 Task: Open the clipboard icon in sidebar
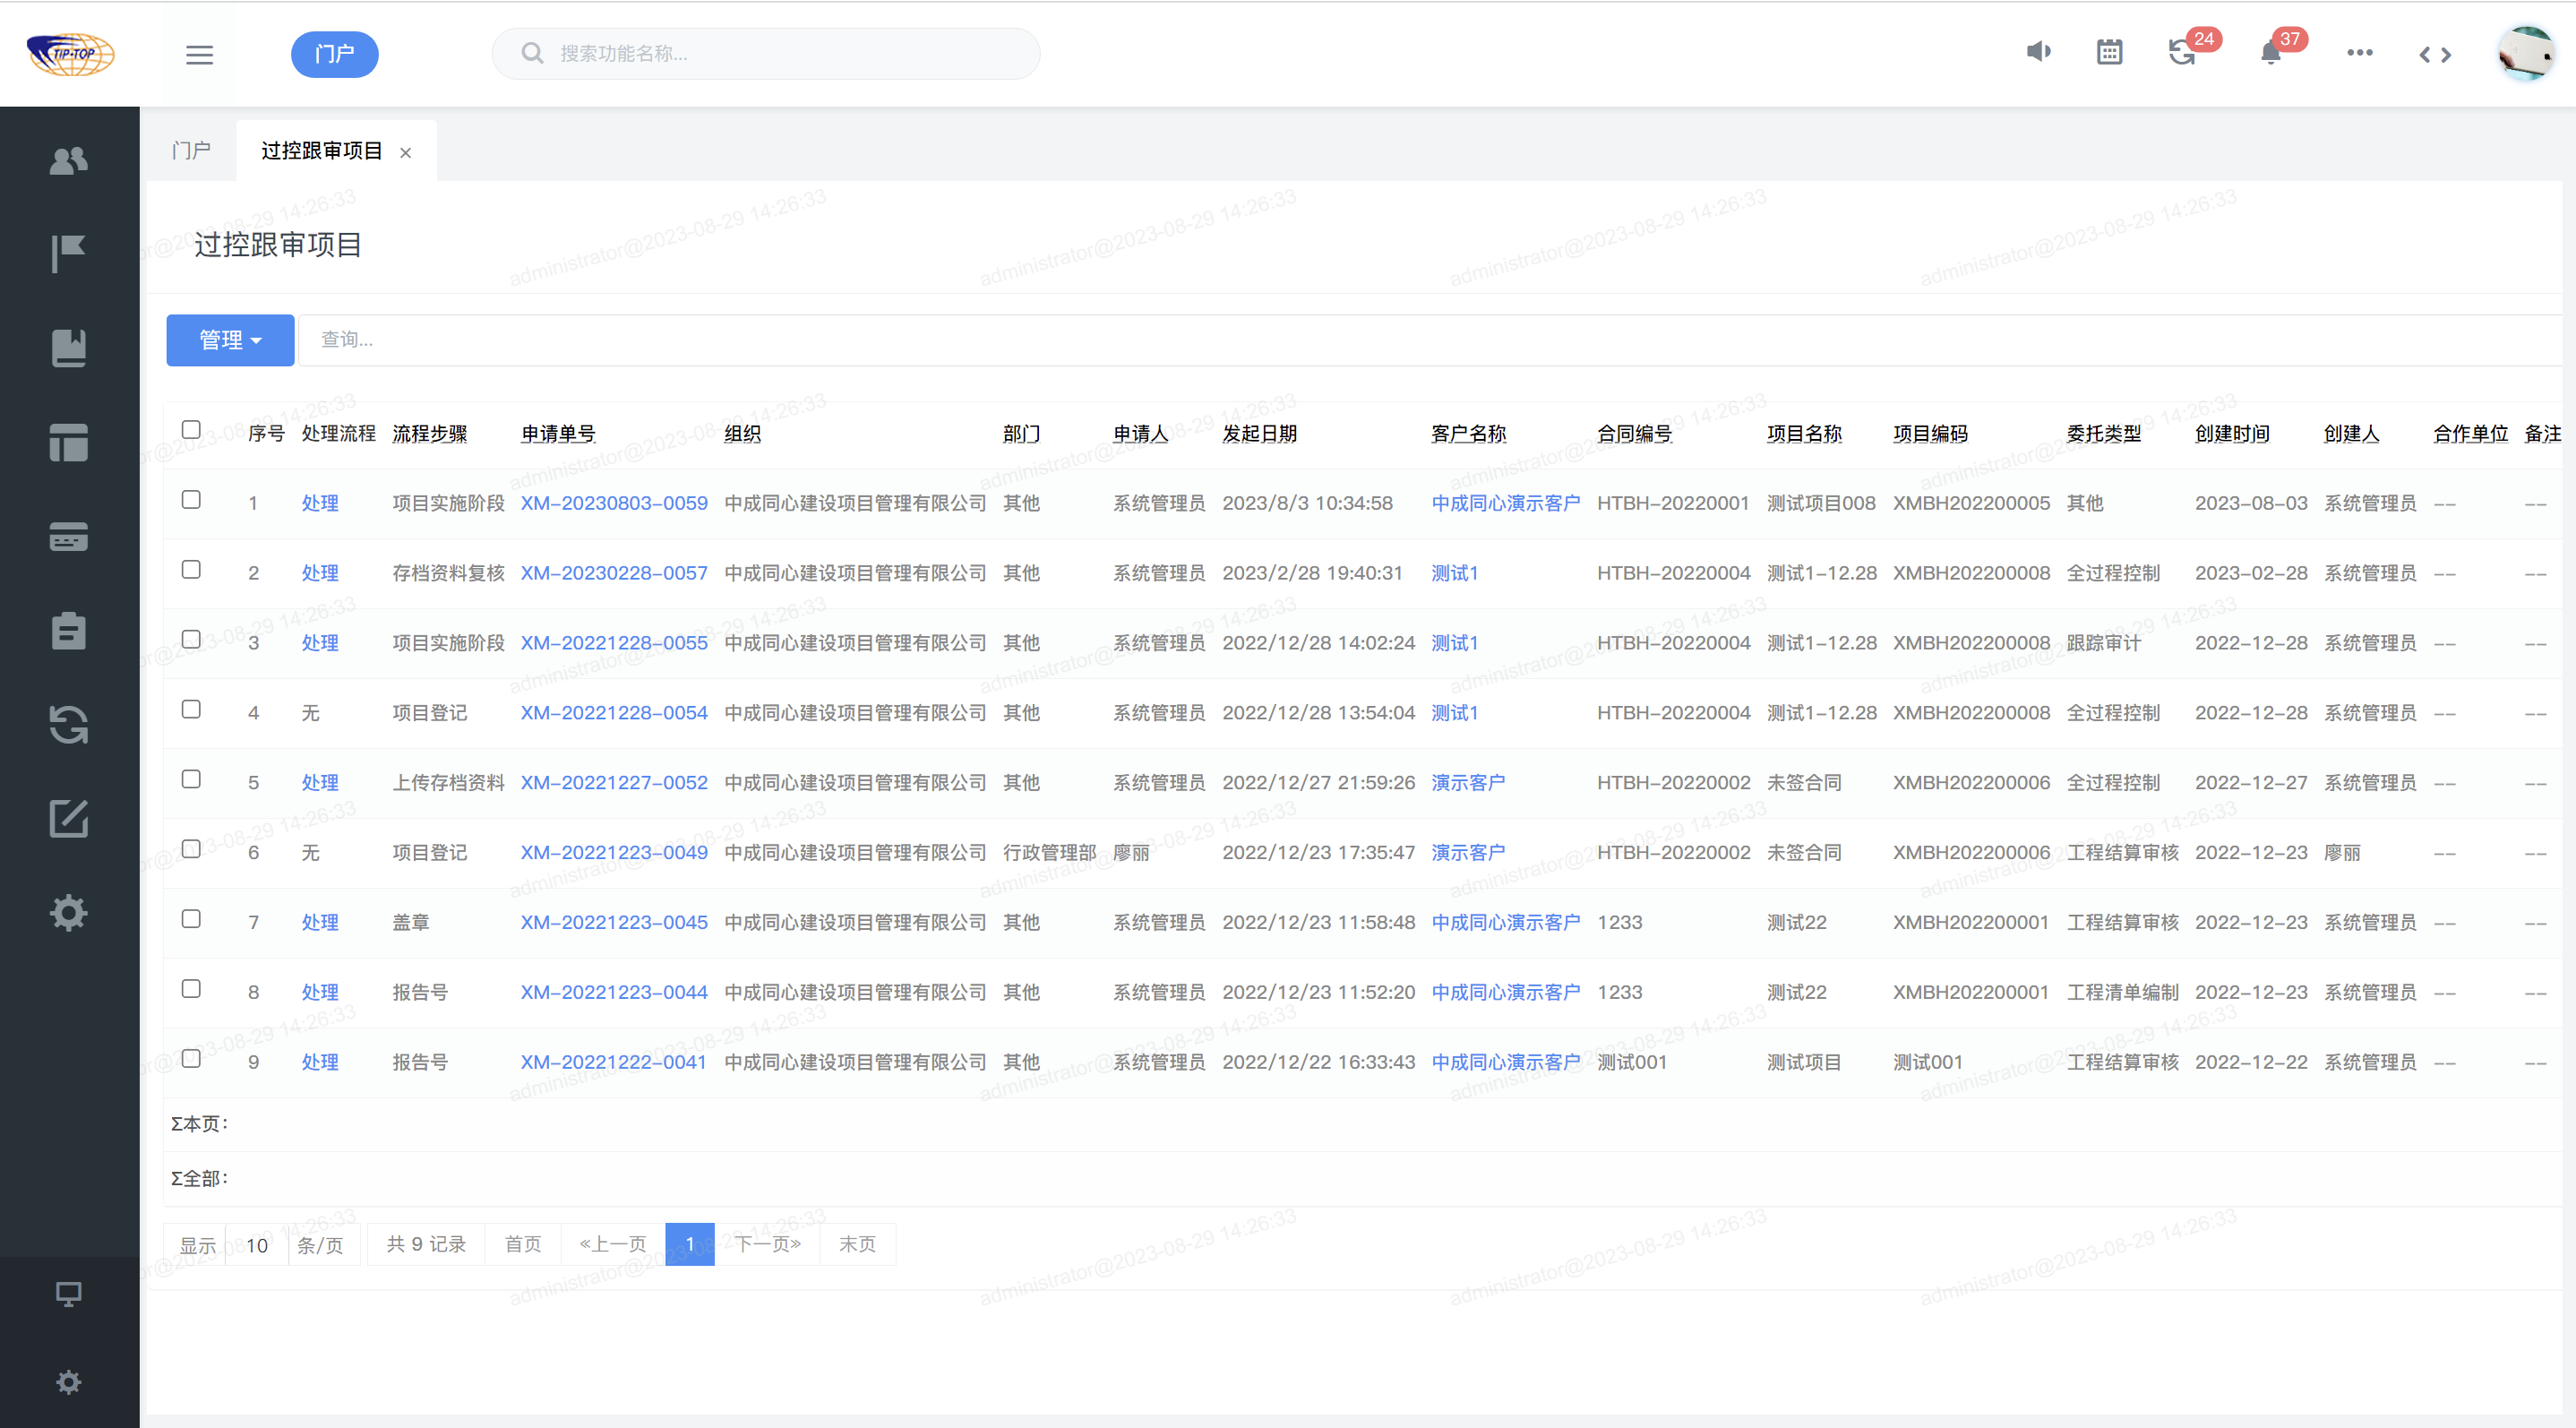(x=68, y=630)
